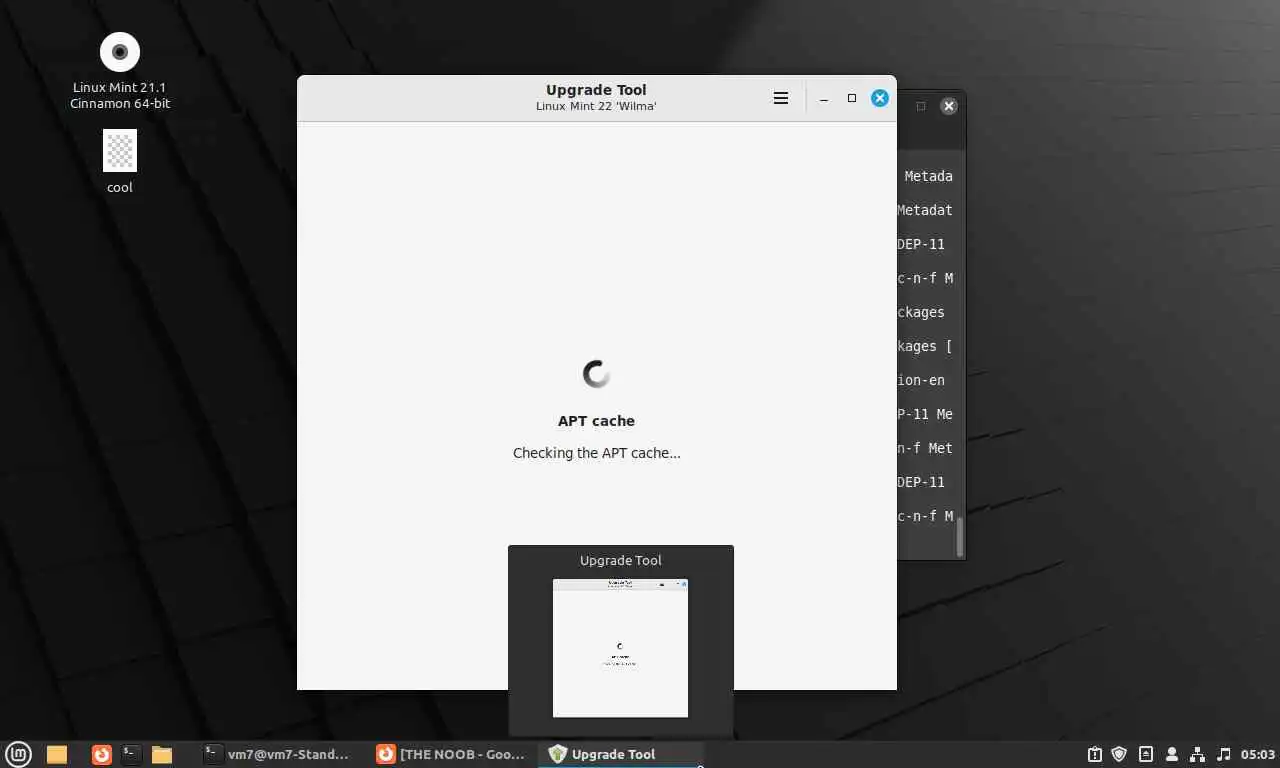Click 'Metada' line in the terminal window
Viewport: 1280px width, 768px height.
click(928, 176)
